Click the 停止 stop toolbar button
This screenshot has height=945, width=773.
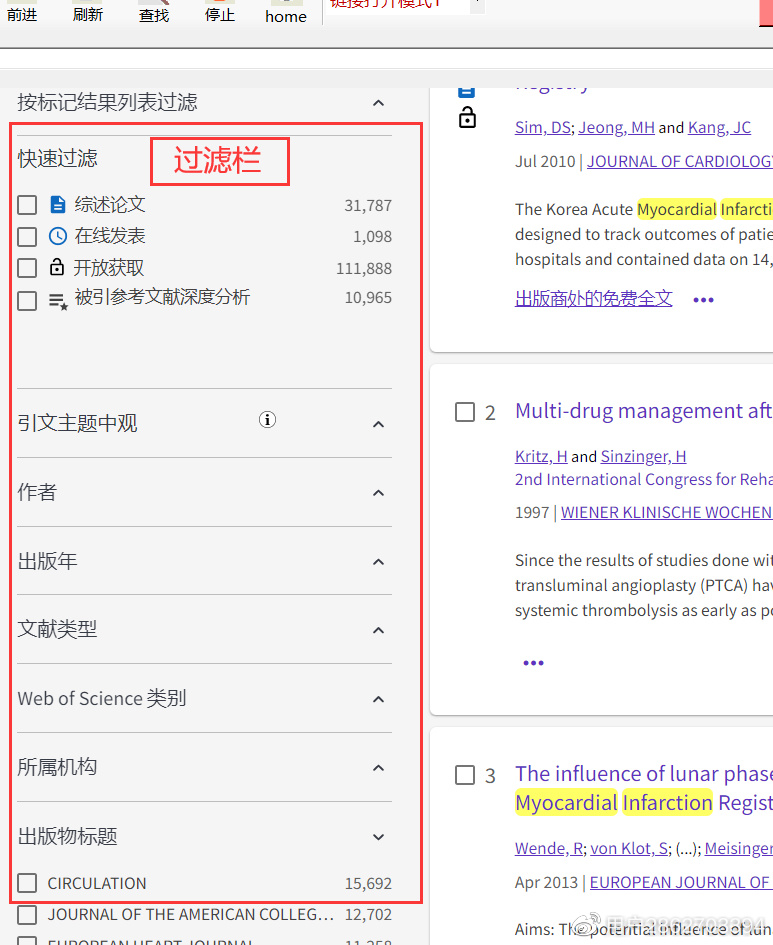coord(220,12)
